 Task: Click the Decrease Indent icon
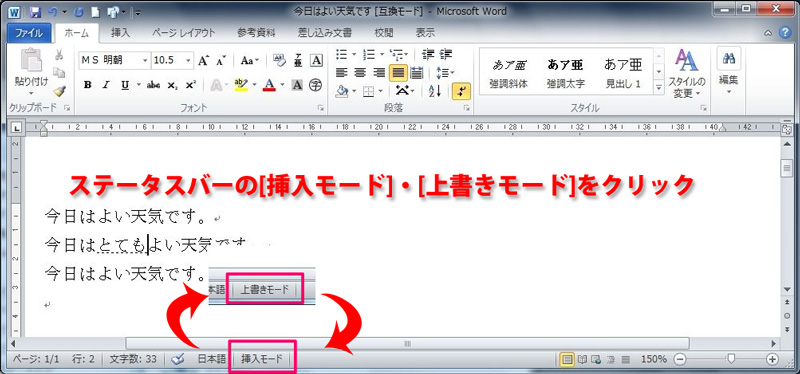(x=428, y=54)
